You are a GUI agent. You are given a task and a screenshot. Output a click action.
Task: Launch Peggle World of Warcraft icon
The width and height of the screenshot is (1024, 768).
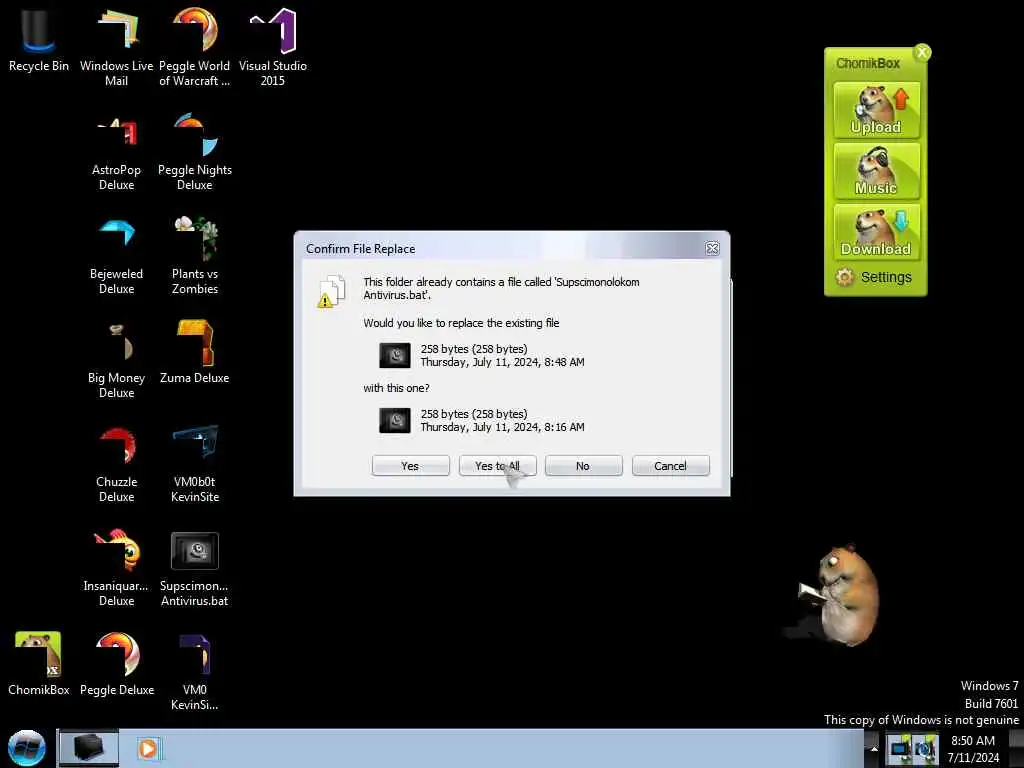click(195, 46)
